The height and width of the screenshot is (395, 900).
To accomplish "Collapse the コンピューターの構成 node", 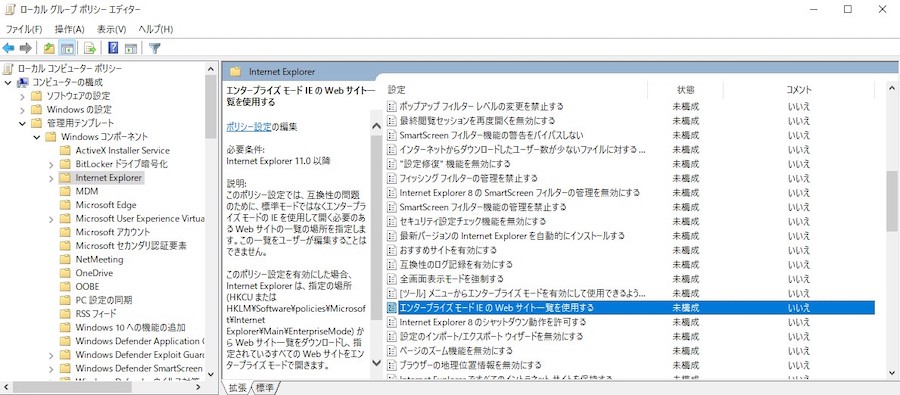I will coord(8,82).
